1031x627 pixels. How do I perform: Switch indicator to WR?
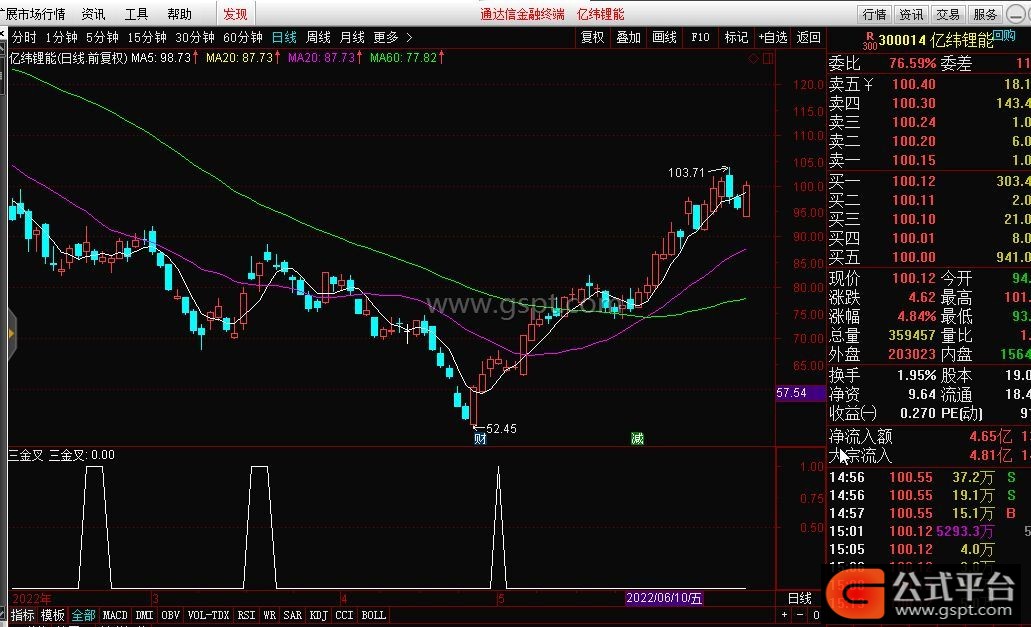270,615
